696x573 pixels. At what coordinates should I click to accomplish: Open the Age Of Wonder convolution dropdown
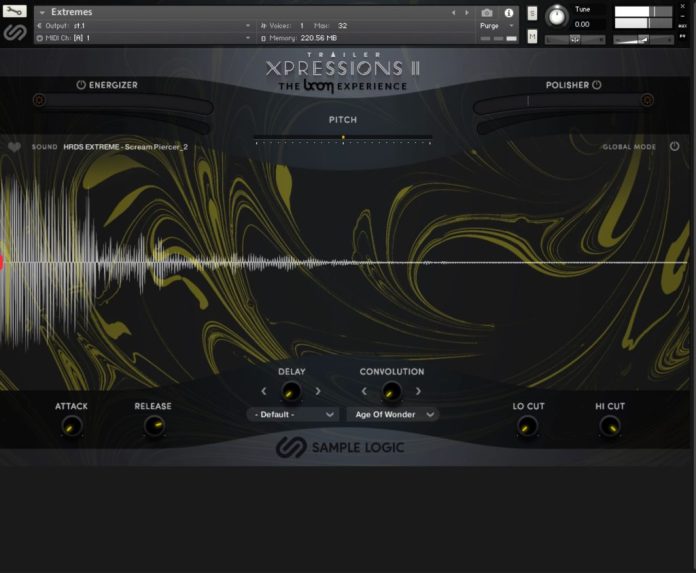click(393, 415)
